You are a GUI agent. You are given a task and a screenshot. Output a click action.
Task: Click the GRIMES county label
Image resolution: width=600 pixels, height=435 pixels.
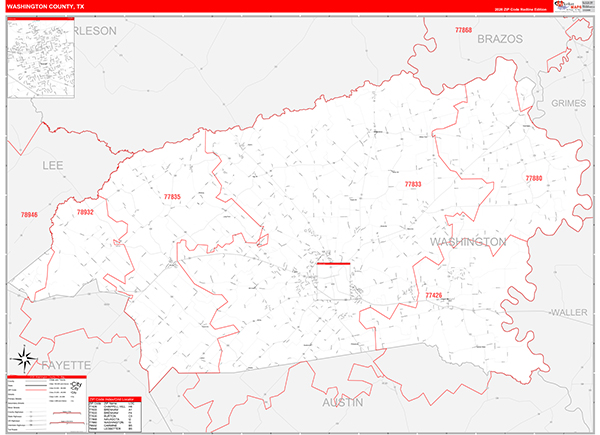pyautogui.click(x=569, y=103)
